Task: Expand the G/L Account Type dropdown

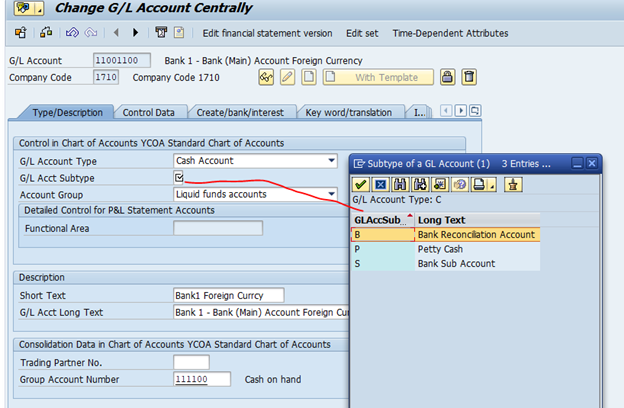Action: pyautogui.click(x=332, y=161)
